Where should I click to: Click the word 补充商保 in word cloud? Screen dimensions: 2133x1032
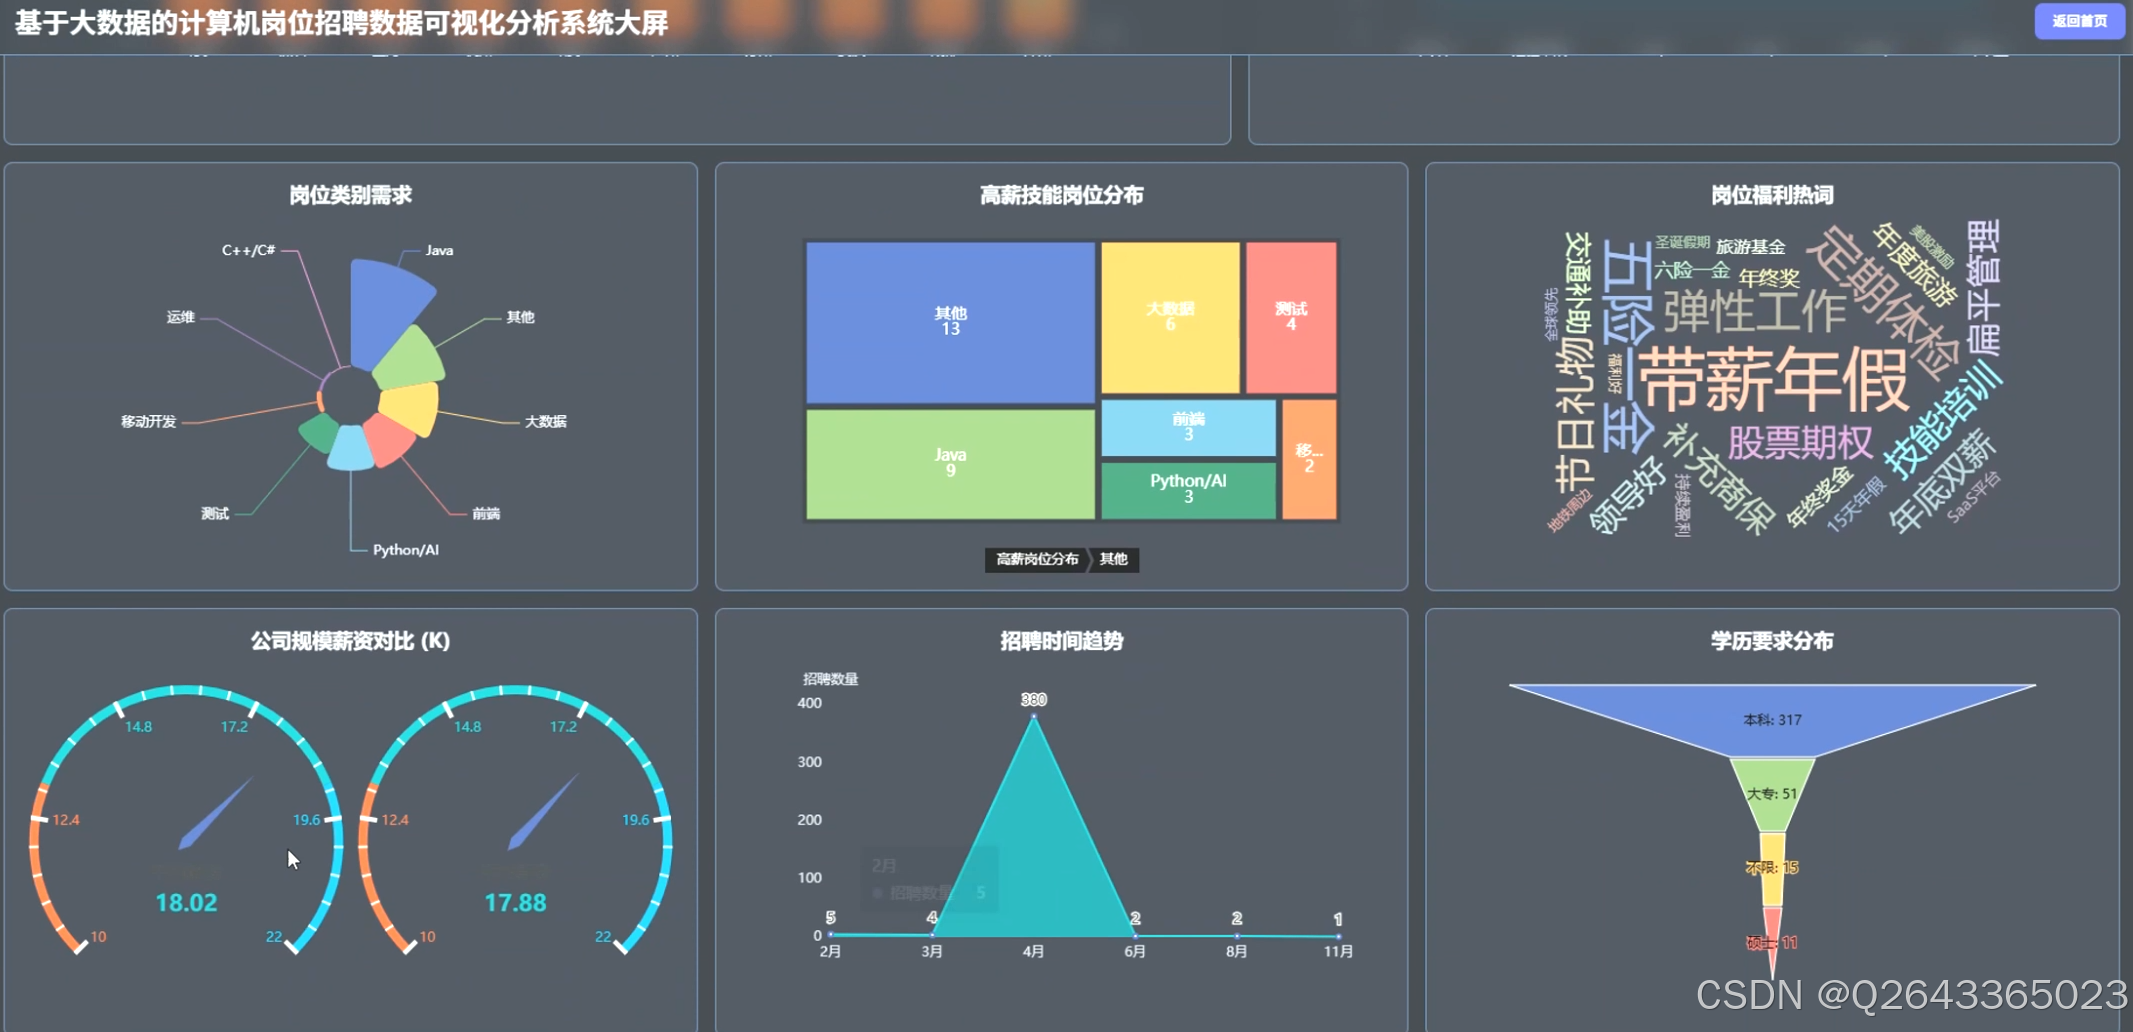[x=1720, y=478]
